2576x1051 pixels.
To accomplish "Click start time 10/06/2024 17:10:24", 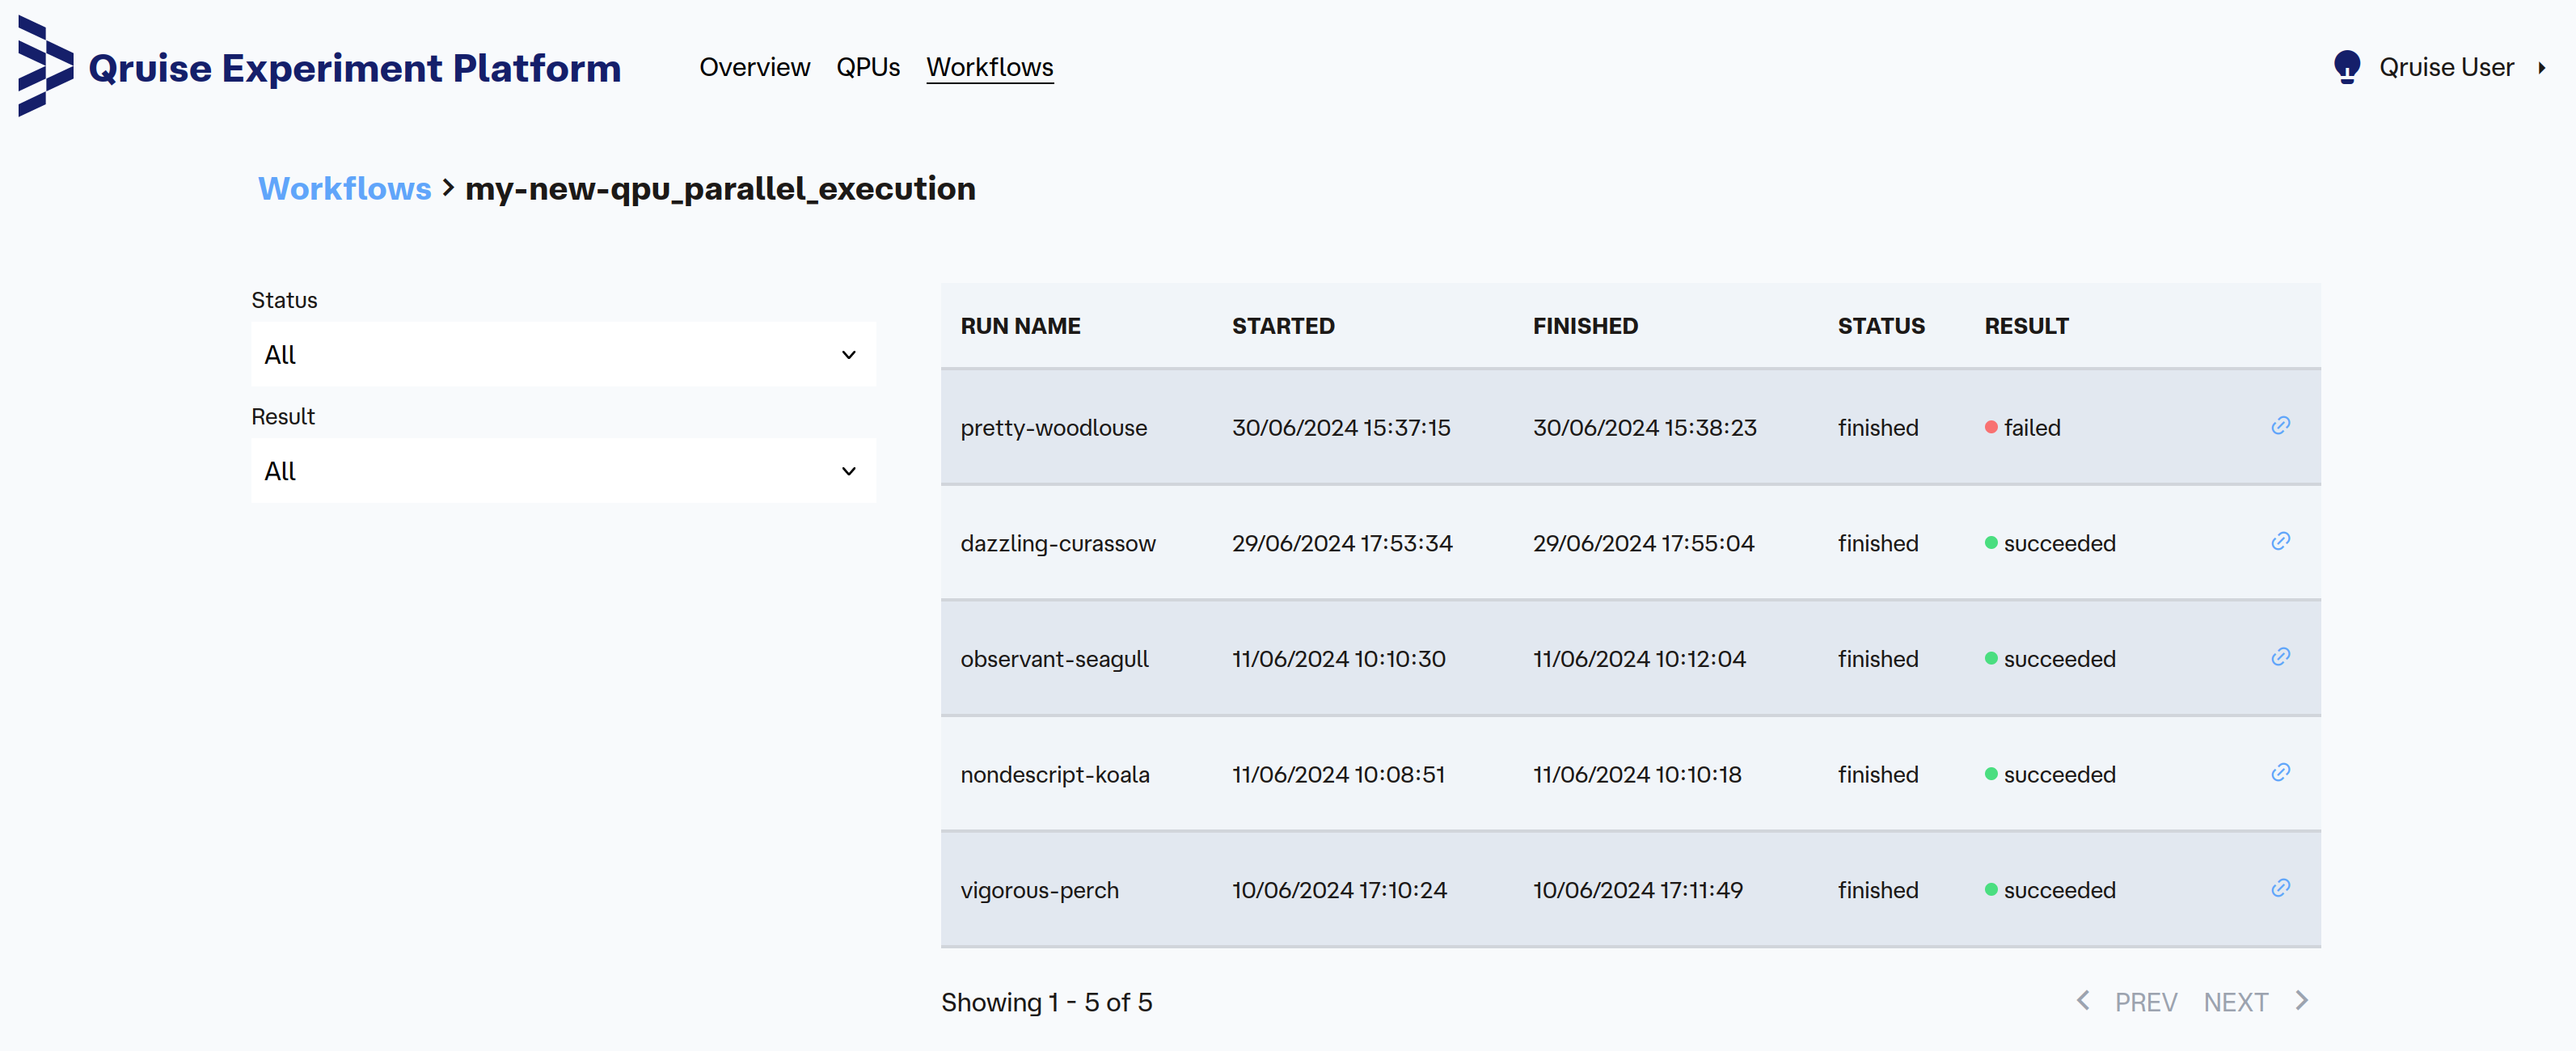I will coord(1339,890).
